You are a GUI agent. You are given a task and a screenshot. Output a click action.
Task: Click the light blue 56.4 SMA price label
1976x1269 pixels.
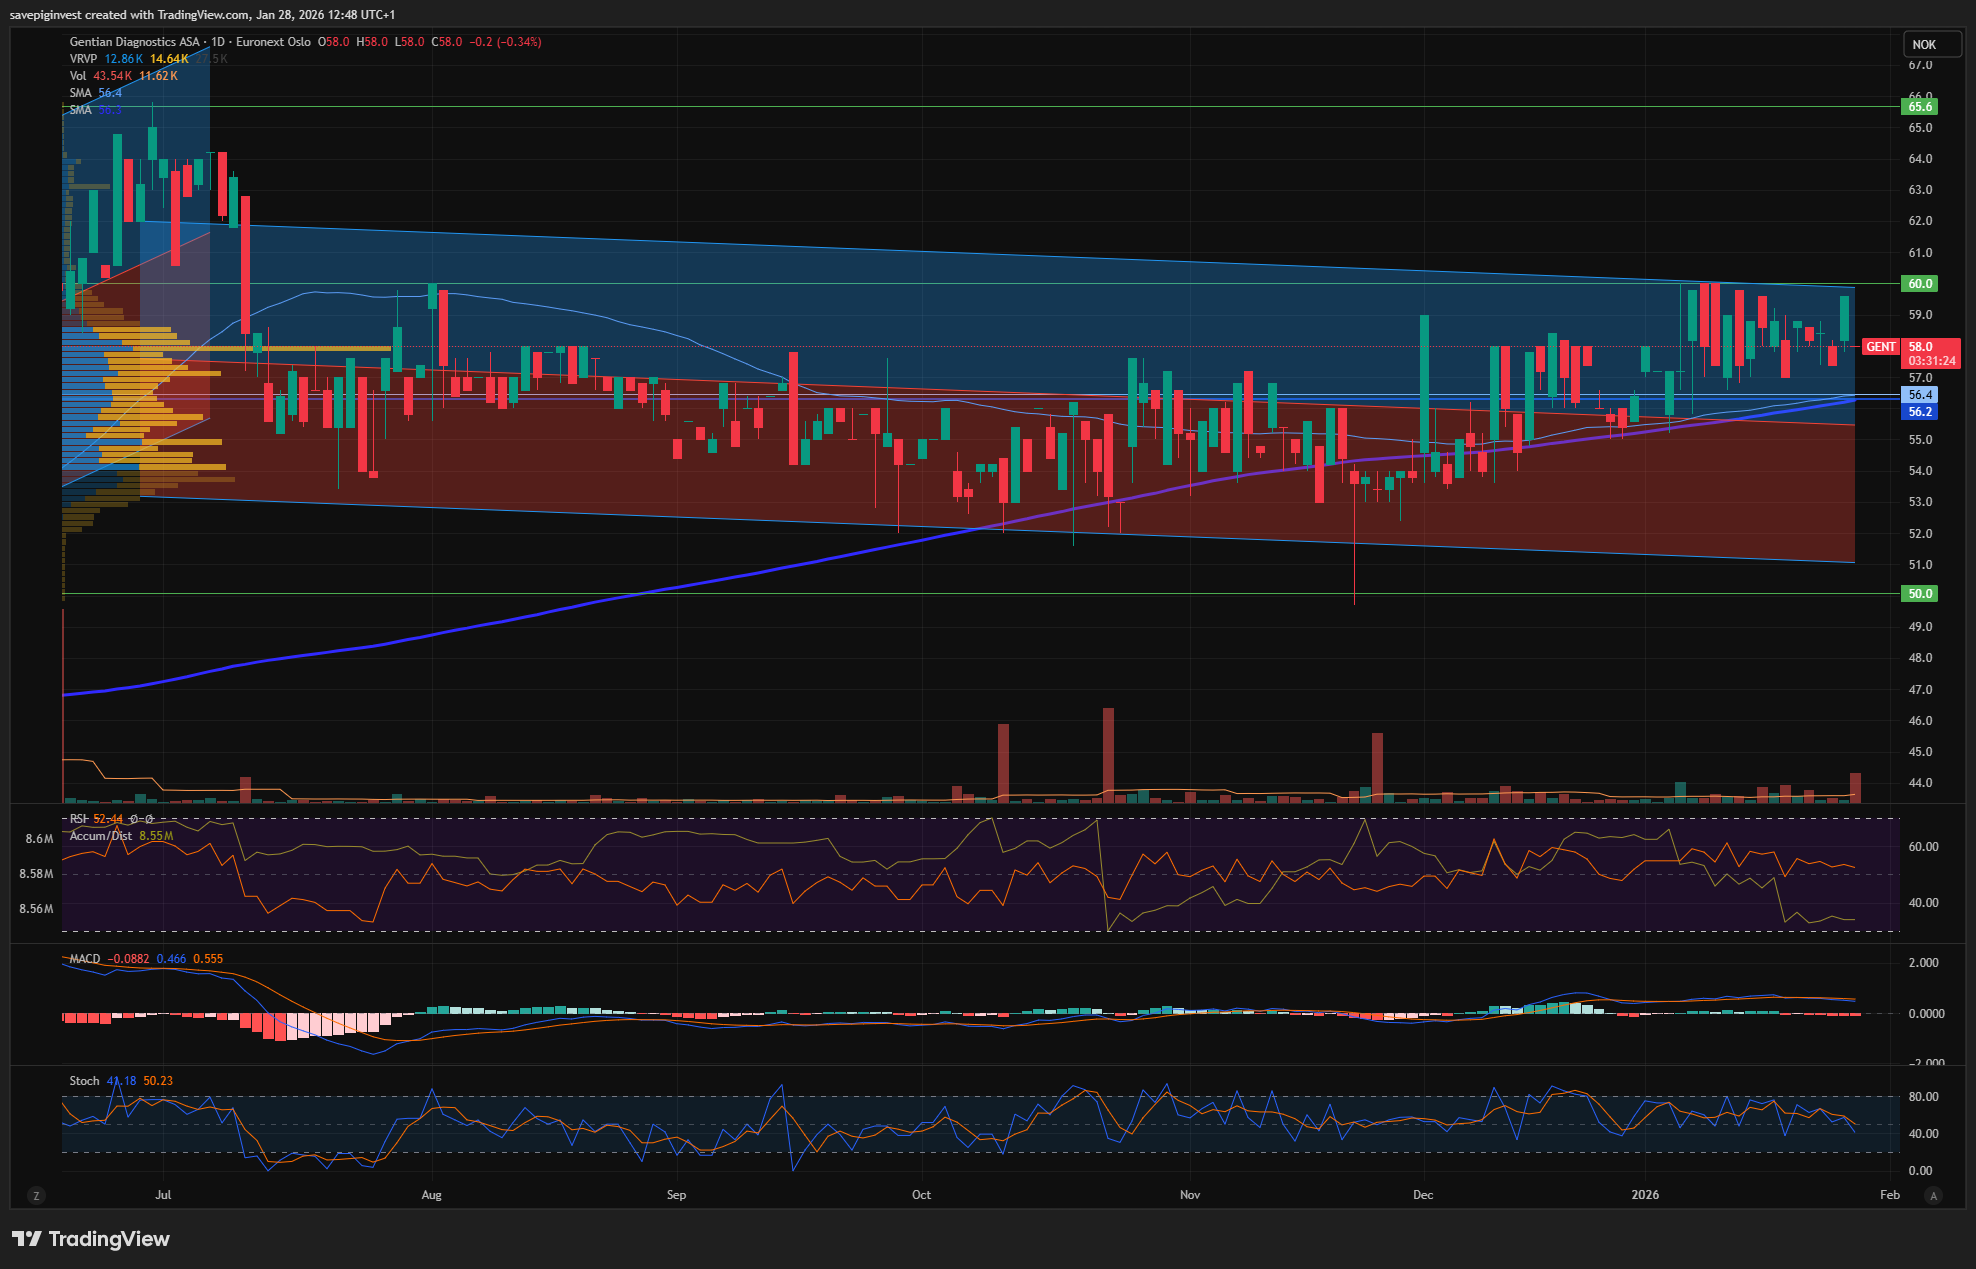coord(1919,395)
